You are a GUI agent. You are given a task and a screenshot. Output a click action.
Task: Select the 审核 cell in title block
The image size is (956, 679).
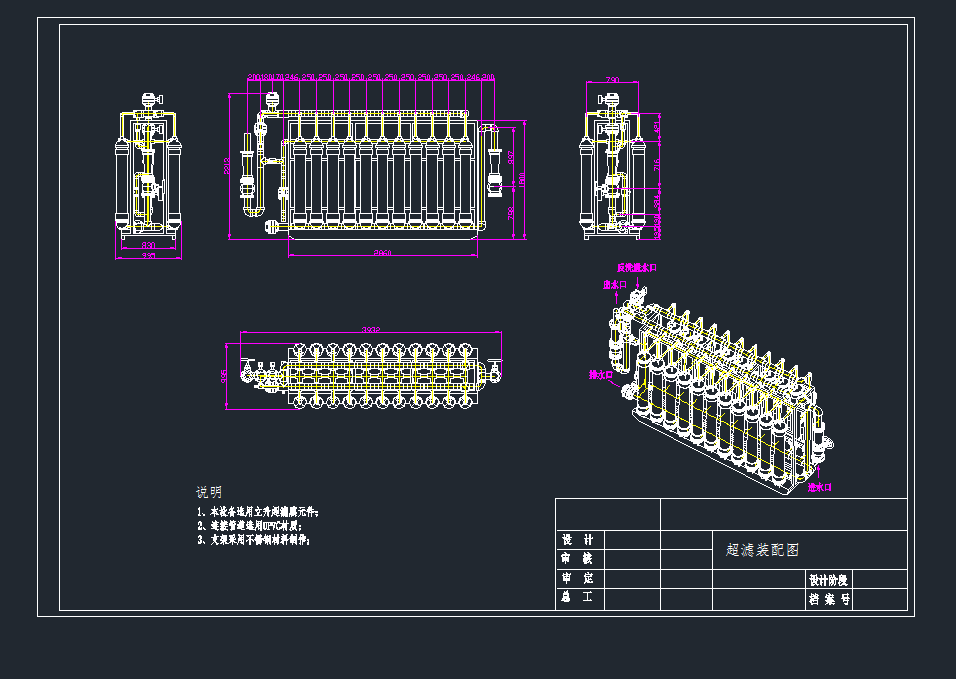(x=579, y=559)
